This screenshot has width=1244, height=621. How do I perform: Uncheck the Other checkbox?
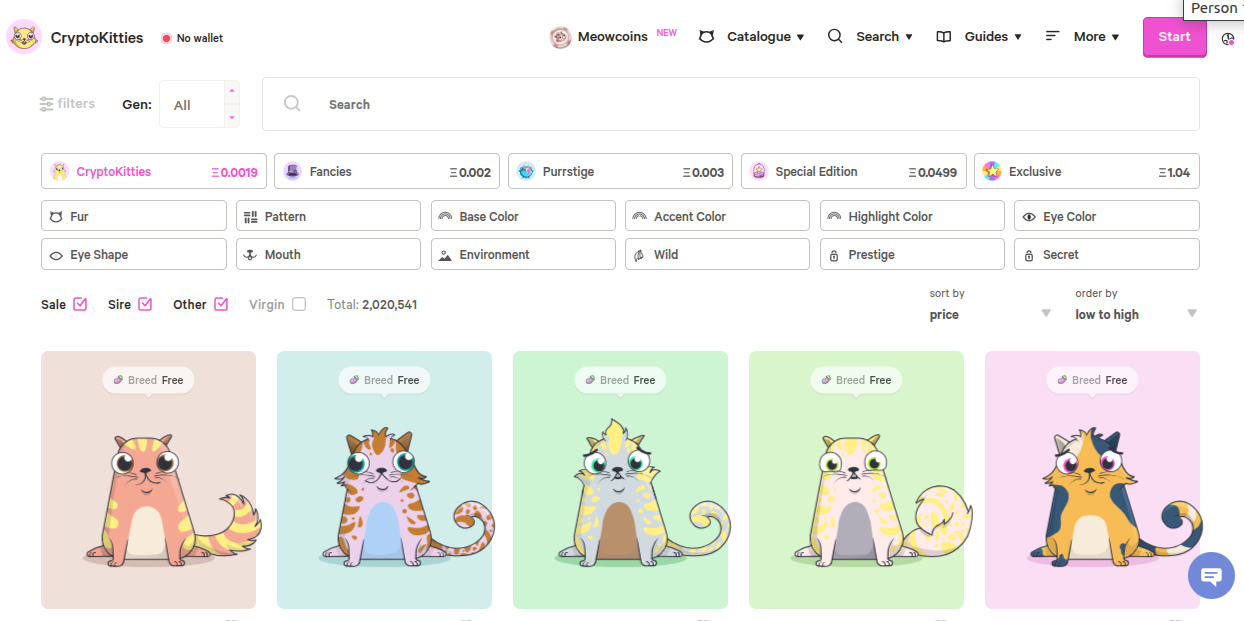tap(221, 304)
